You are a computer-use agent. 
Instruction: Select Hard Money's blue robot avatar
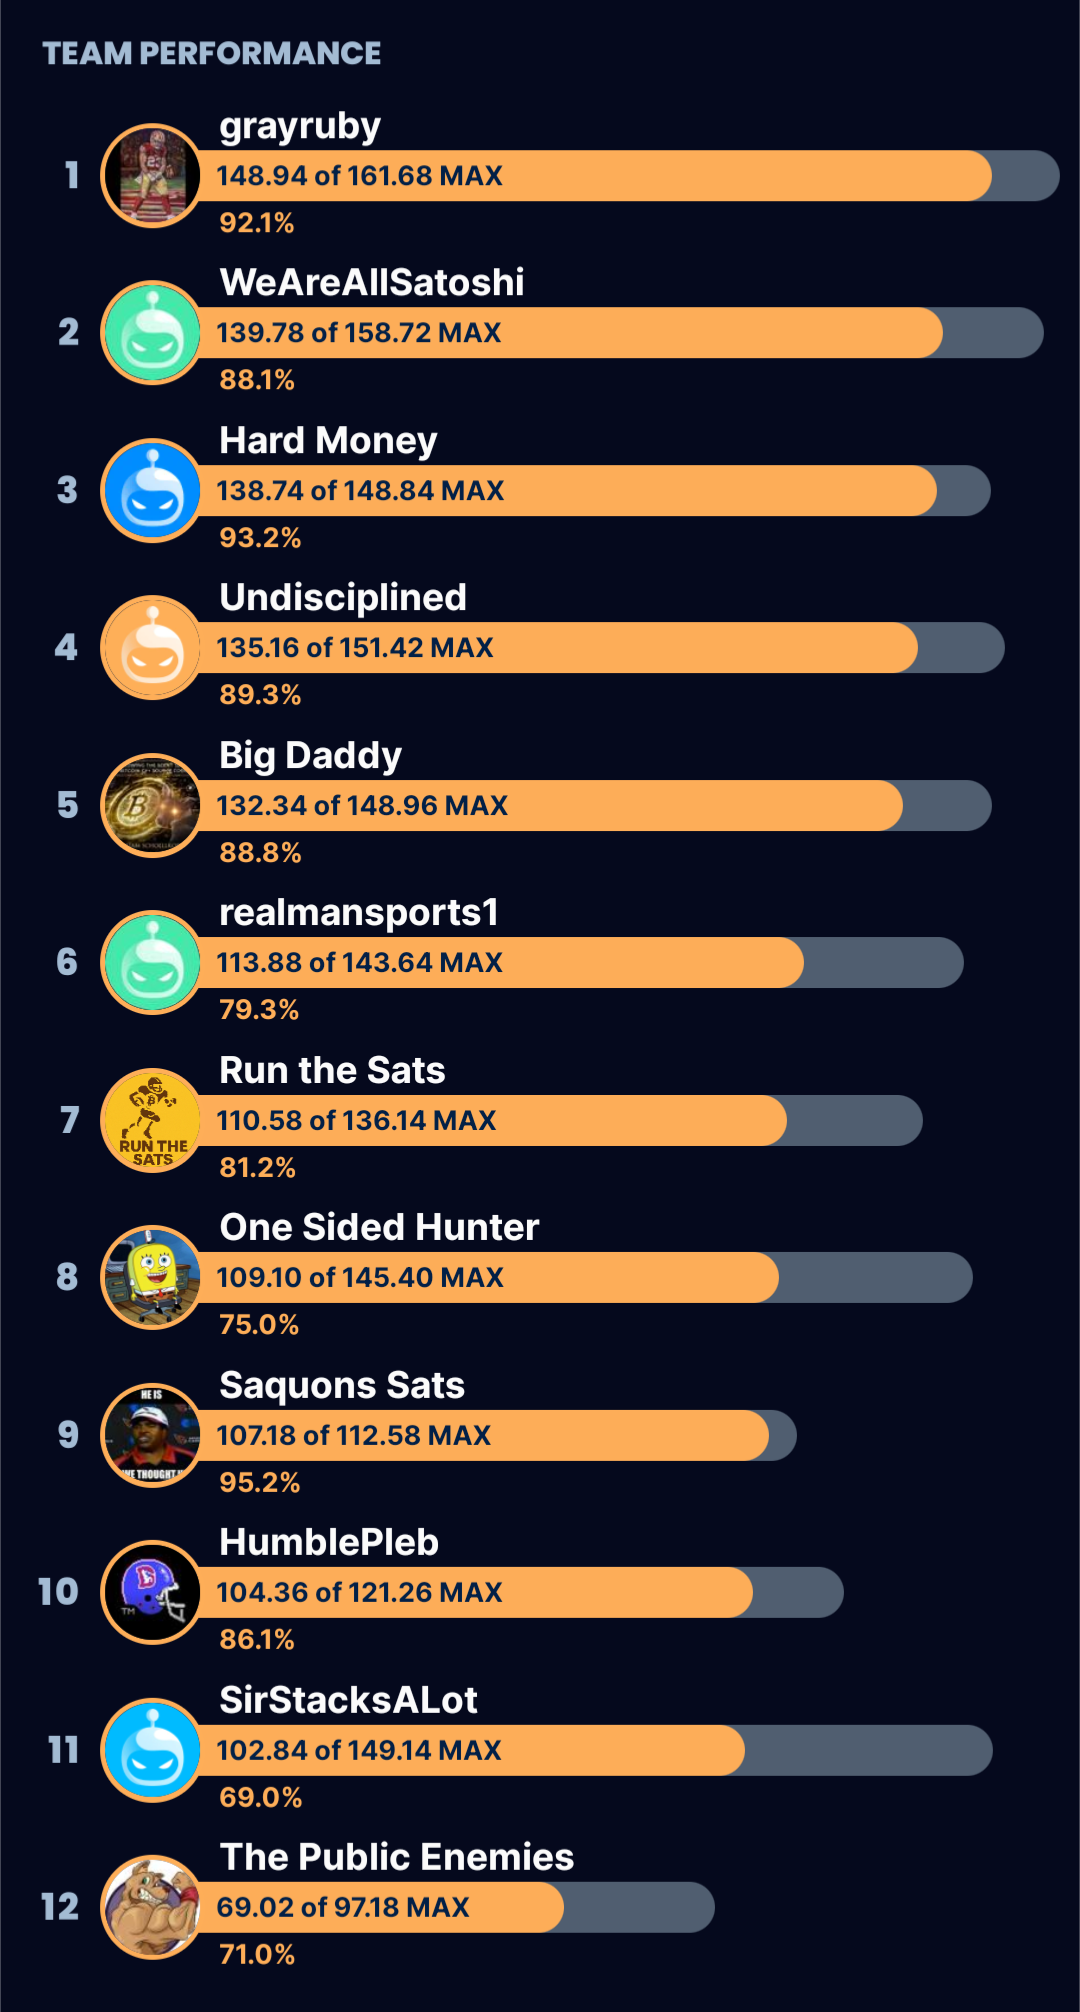152,491
